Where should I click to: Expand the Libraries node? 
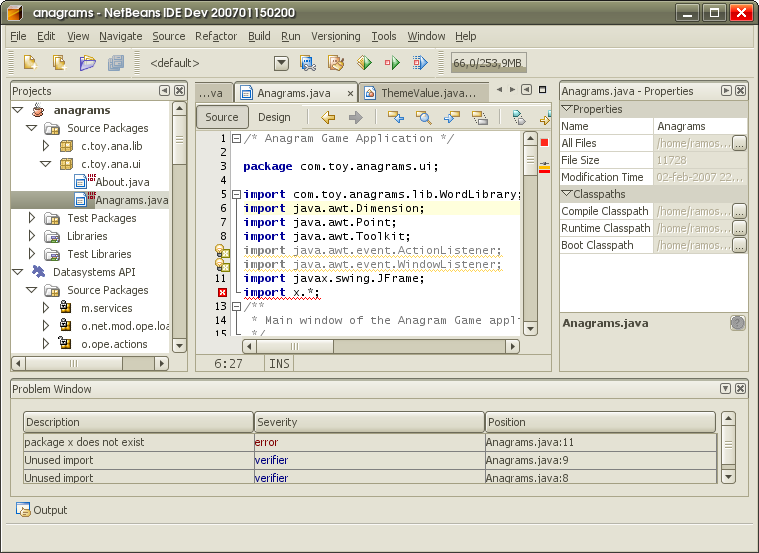[x=32, y=236]
